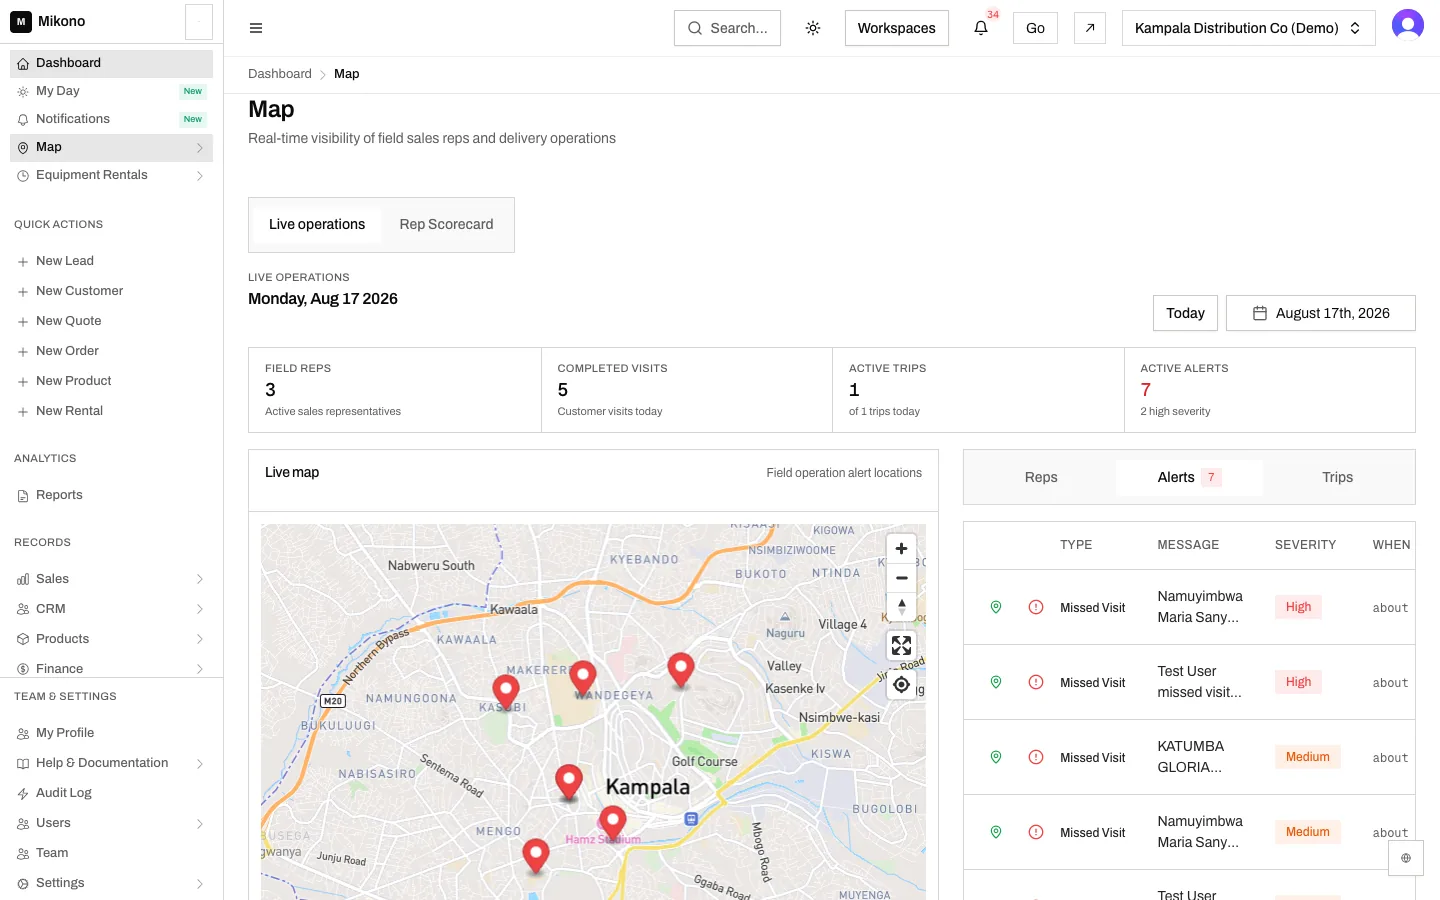Open the Audit Log icon

pyautogui.click(x=23, y=794)
